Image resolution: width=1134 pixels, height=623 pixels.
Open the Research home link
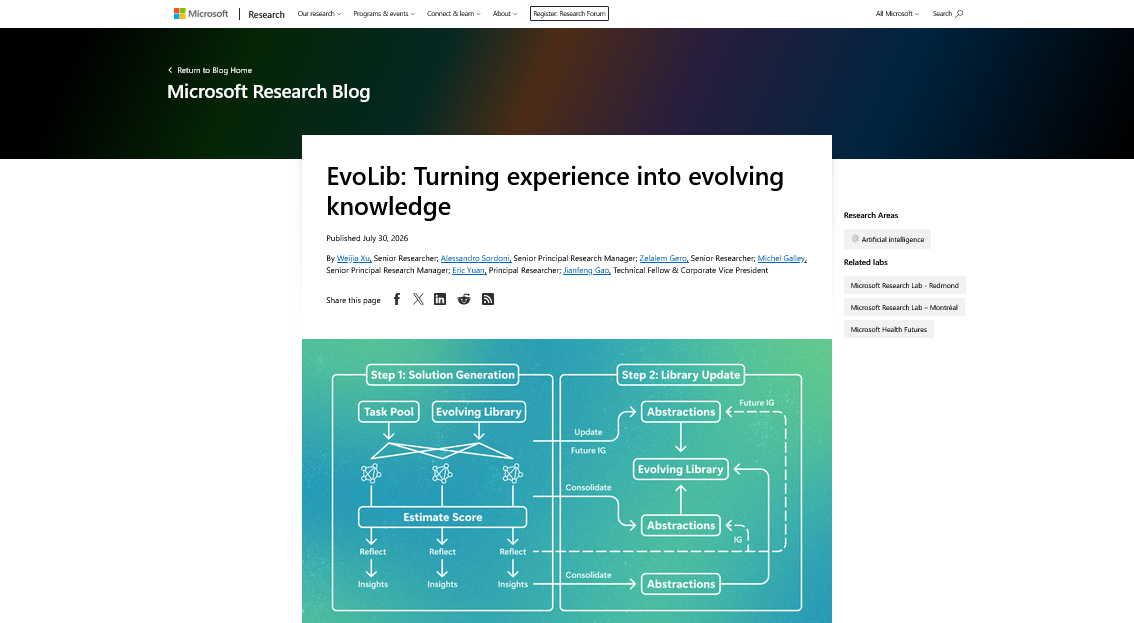click(x=266, y=14)
